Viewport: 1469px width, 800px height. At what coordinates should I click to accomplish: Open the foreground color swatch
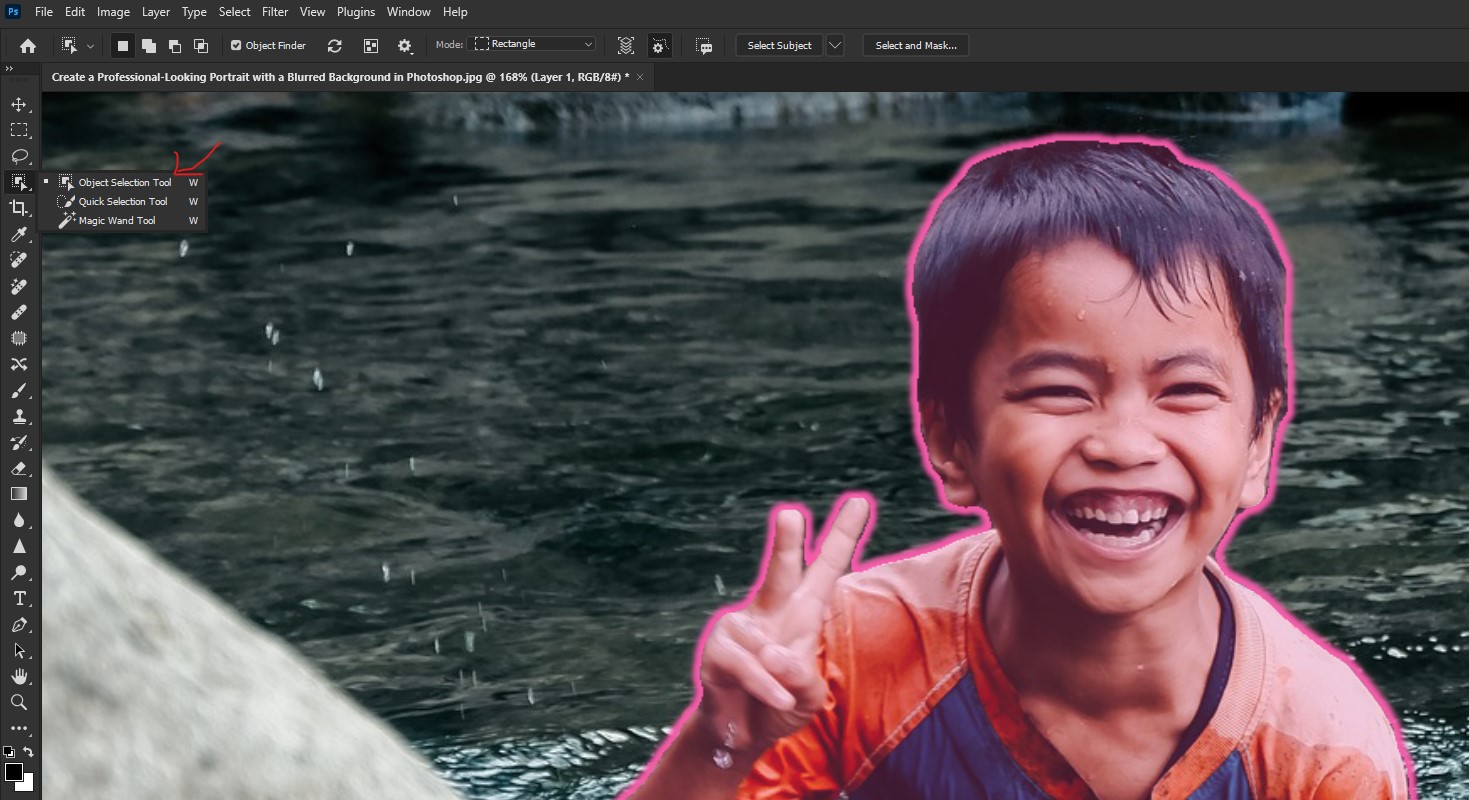[13, 772]
